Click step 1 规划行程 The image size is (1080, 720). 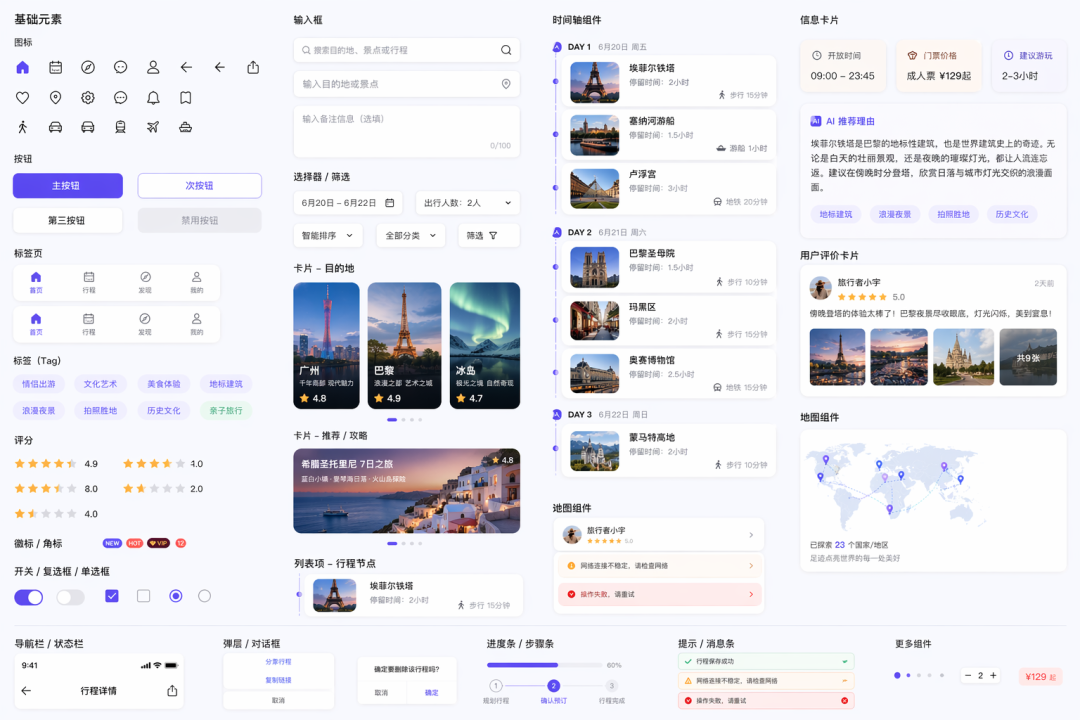[x=496, y=686]
